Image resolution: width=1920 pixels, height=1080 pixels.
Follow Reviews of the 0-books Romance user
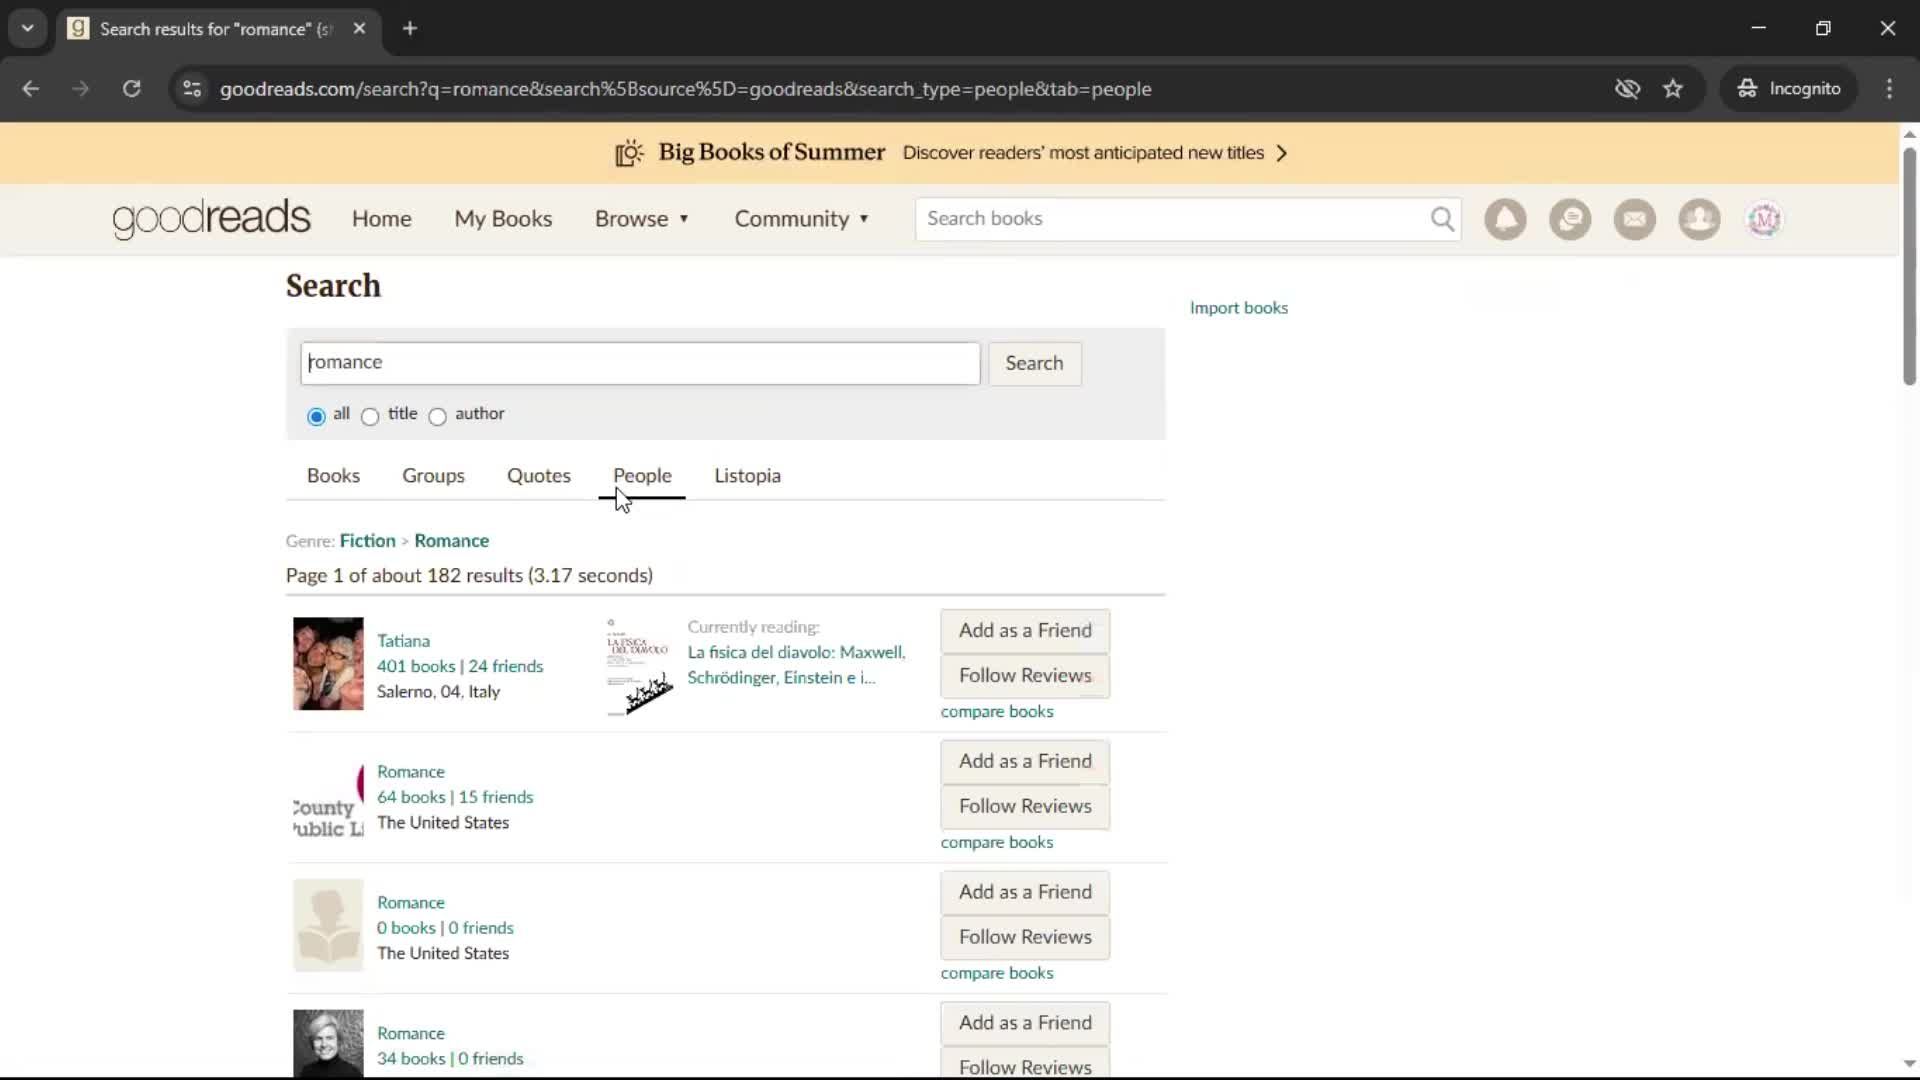coord(1025,938)
